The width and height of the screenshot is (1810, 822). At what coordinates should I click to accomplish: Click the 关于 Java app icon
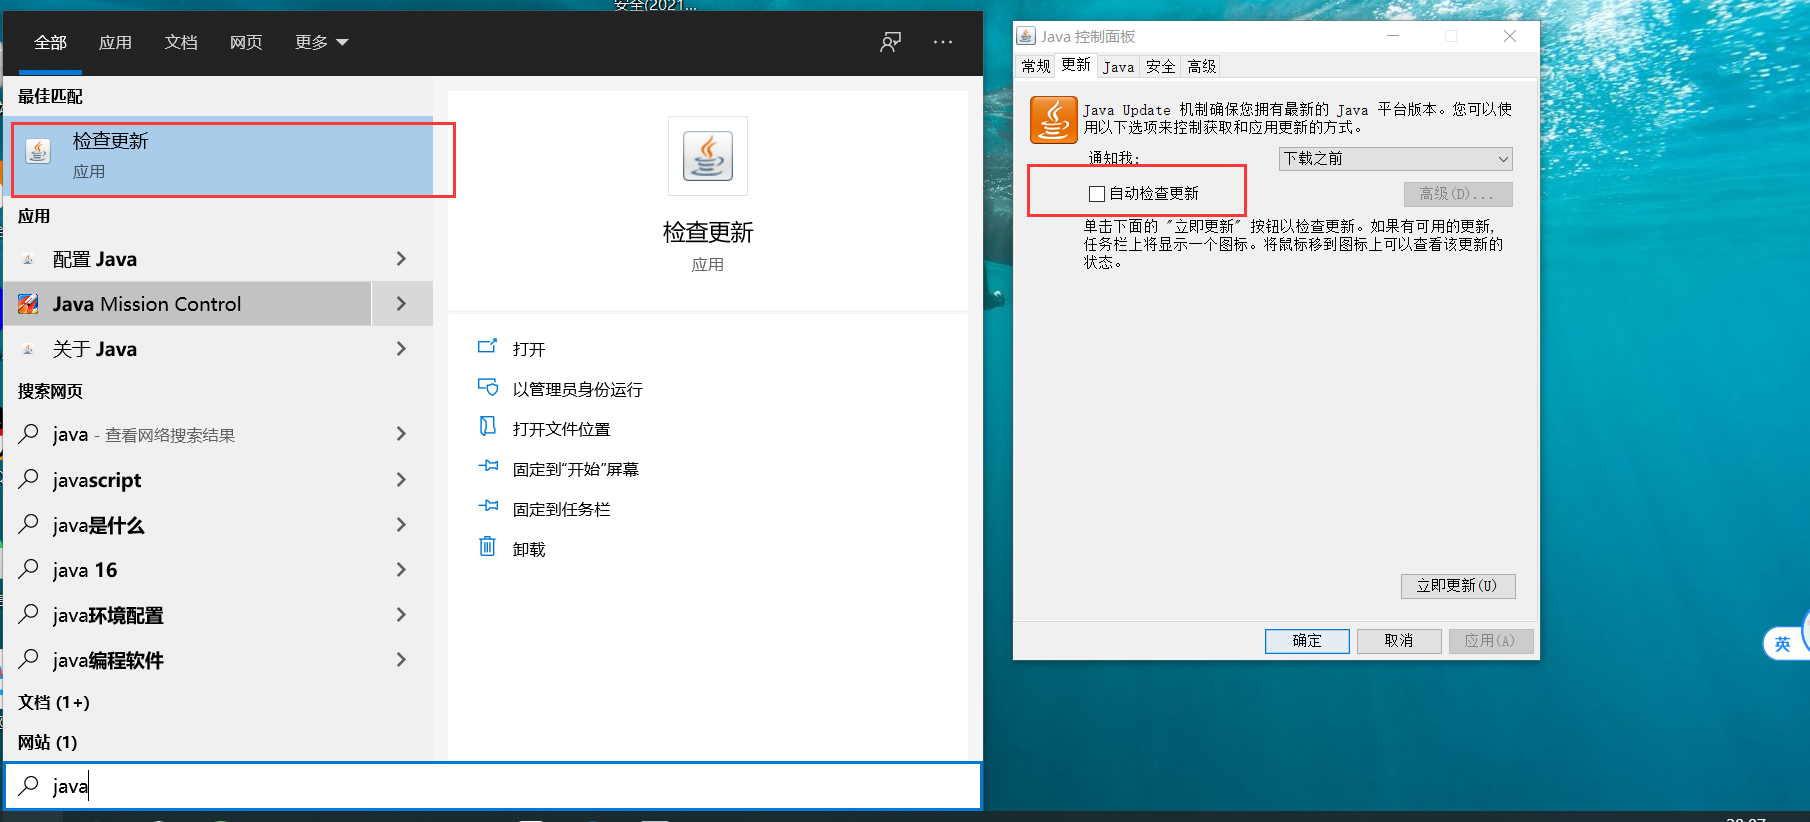coord(29,349)
